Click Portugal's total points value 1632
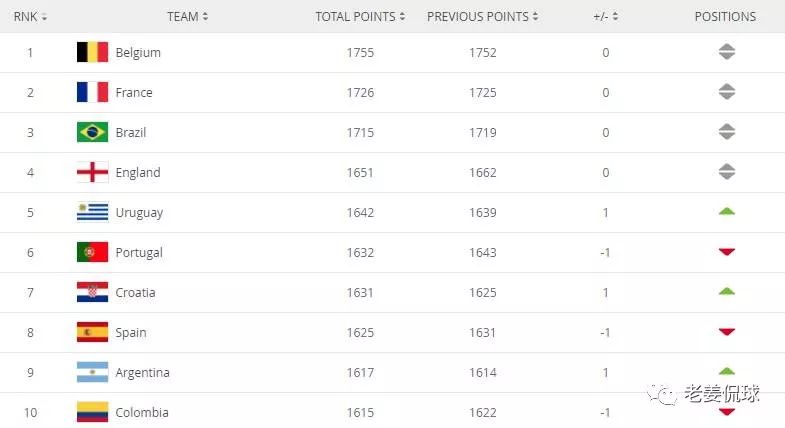785x428 pixels. point(360,252)
